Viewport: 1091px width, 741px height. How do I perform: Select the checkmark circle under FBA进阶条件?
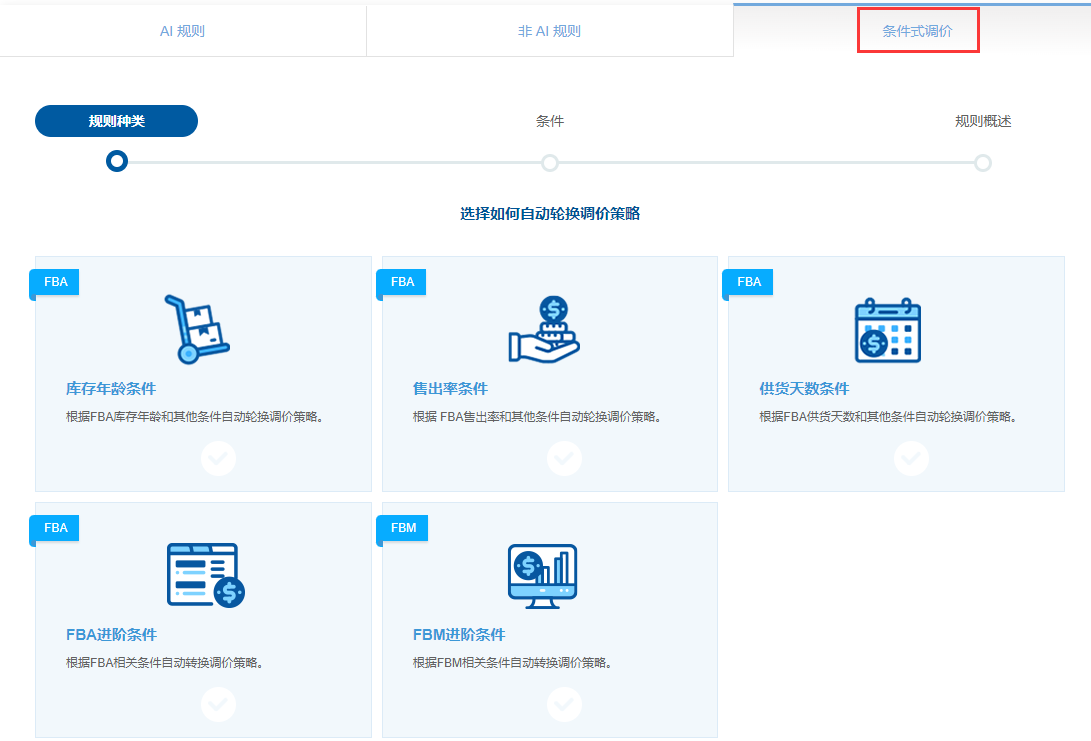coord(218,704)
